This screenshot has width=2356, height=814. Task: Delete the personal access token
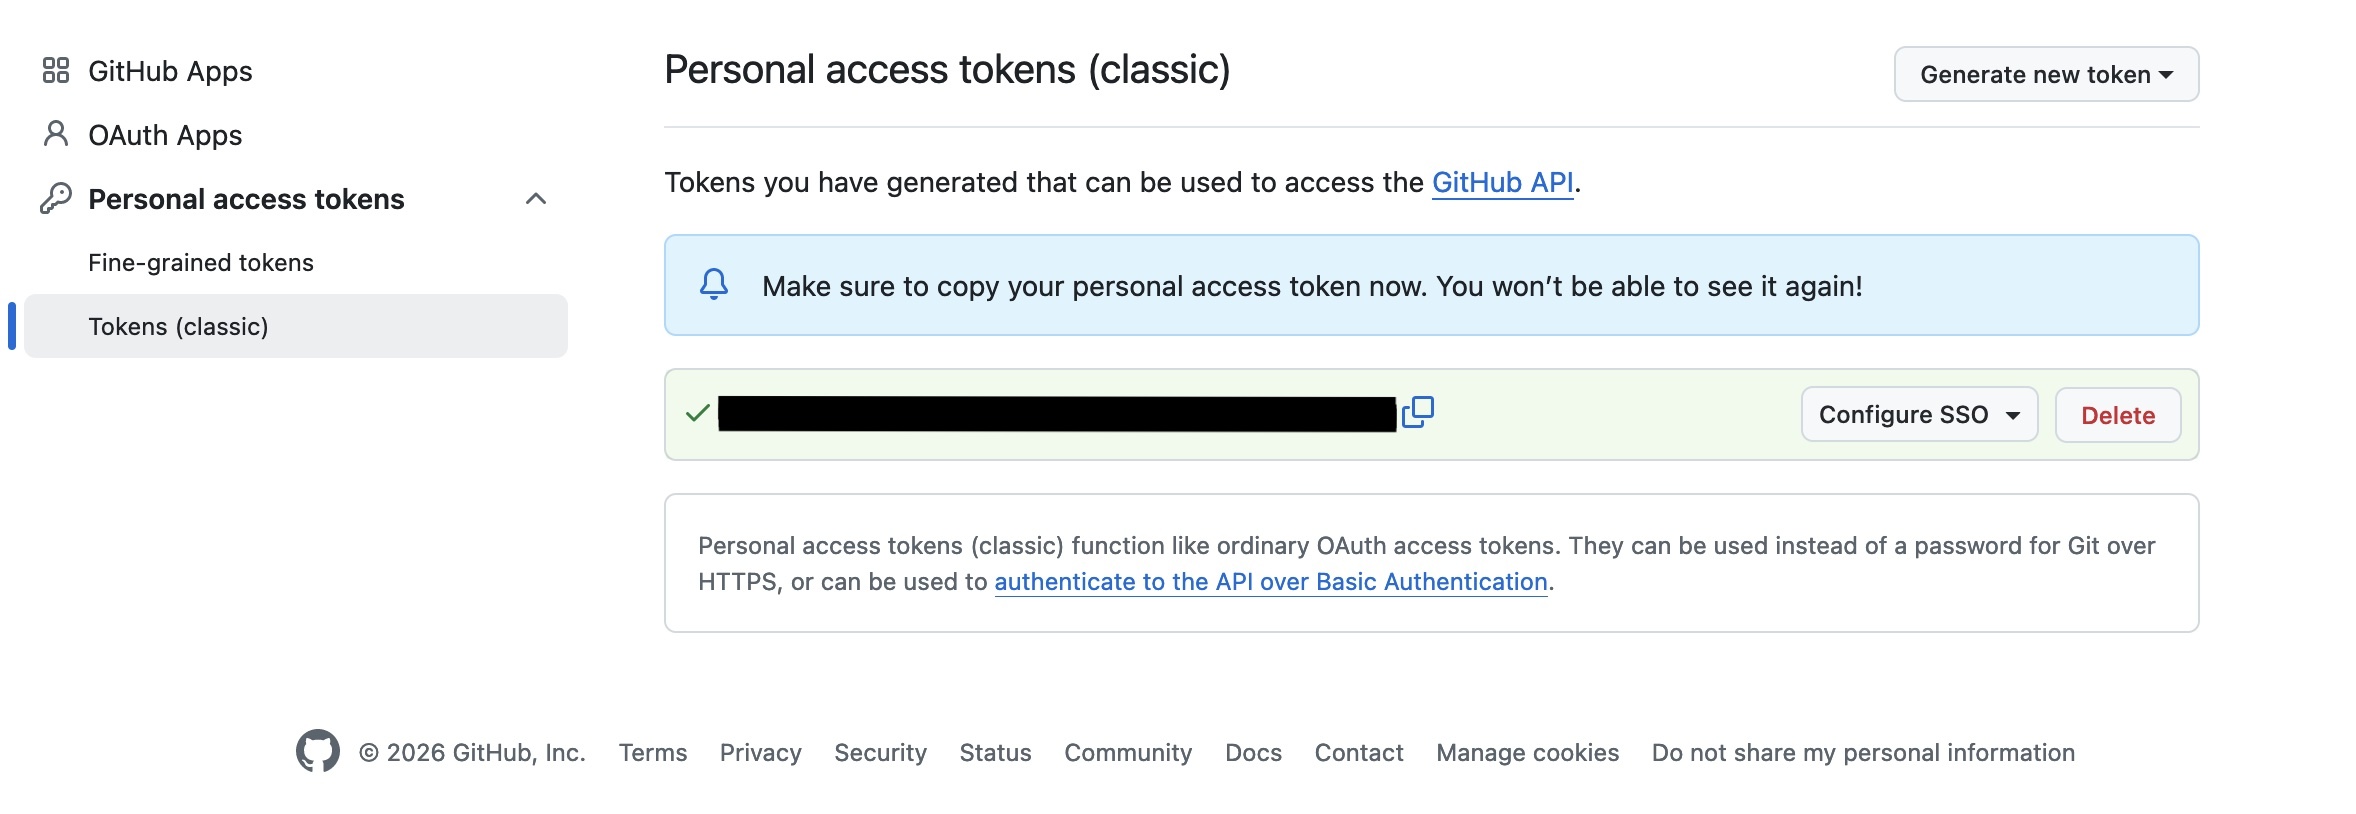pos(2116,414)
